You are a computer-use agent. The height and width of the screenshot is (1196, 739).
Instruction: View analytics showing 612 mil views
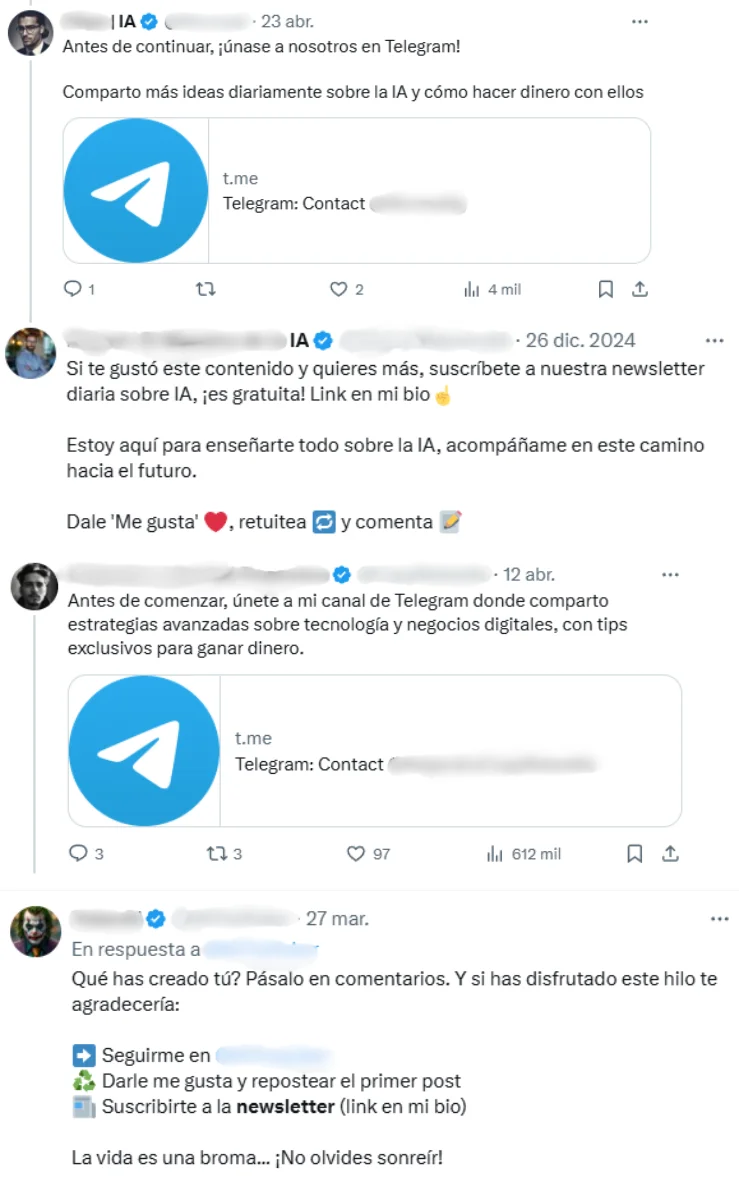click(523, 854)
